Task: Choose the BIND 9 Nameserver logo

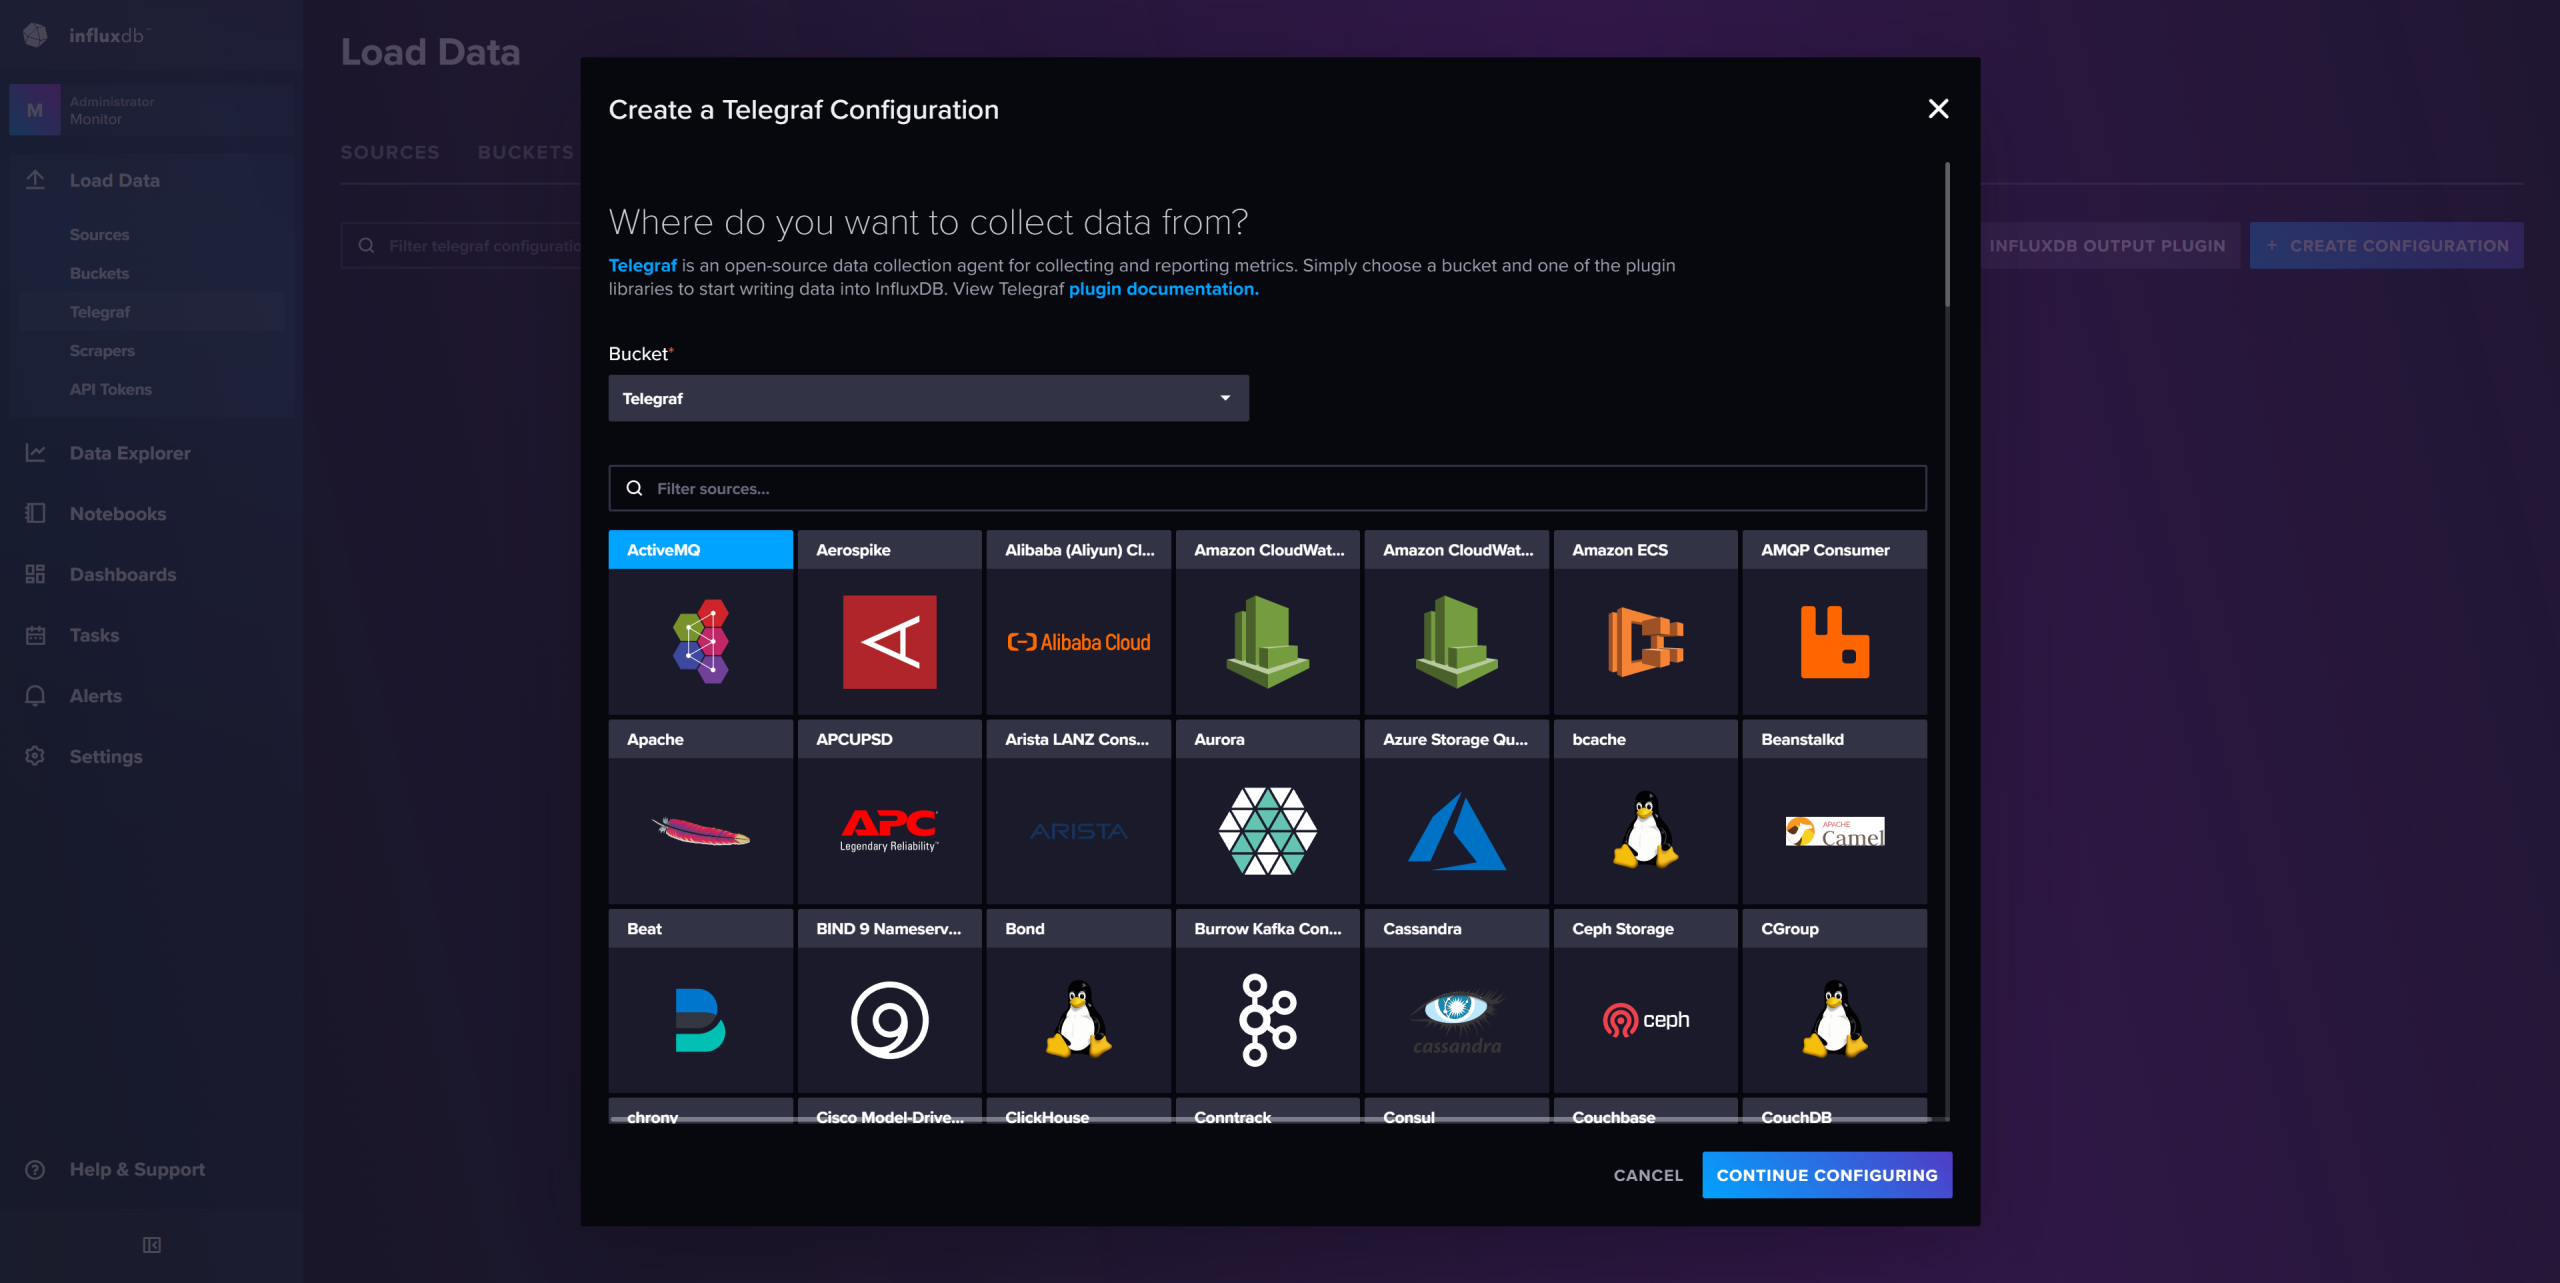Action: click(889, 1019)
